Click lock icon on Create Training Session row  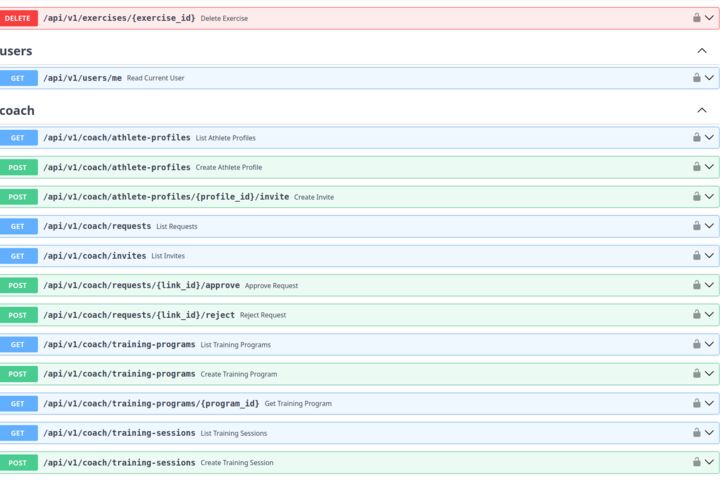[x=697, y=462]
